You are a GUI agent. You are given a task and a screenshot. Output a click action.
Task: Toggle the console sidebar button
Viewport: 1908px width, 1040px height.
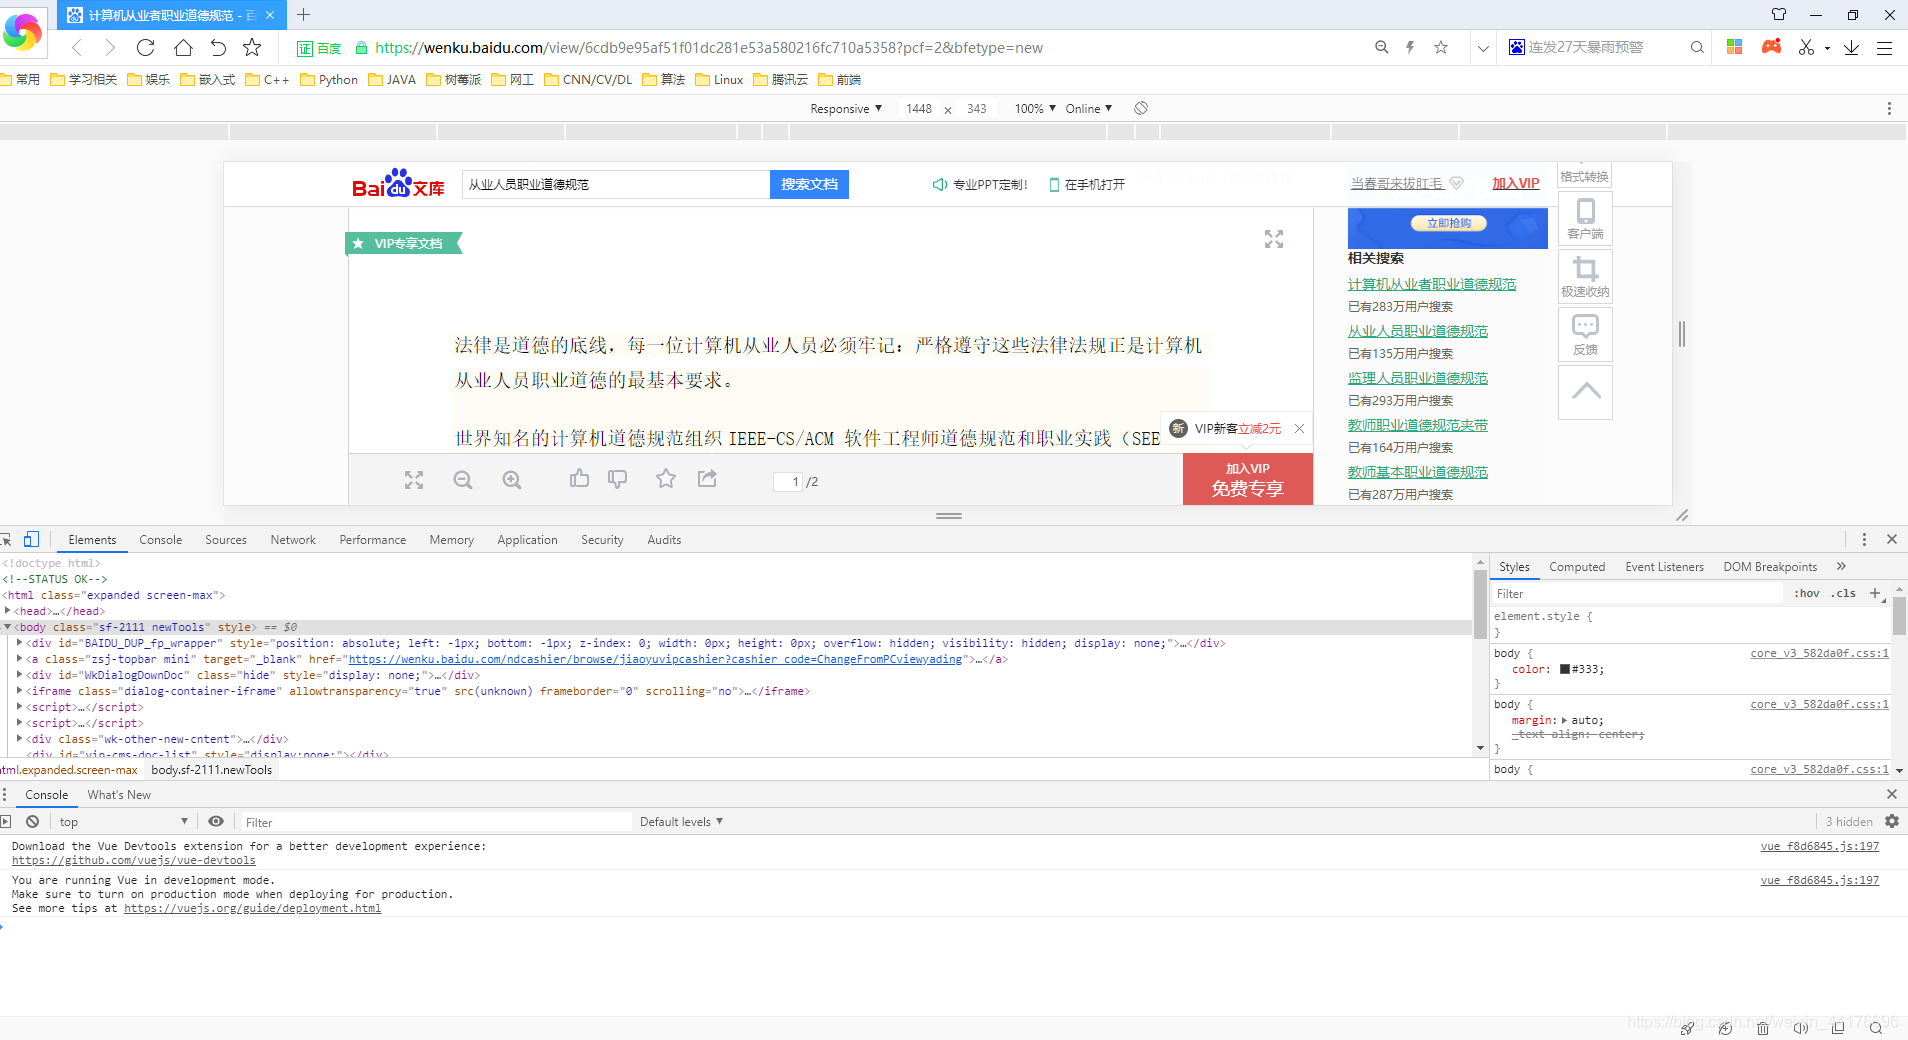(5, 821)
